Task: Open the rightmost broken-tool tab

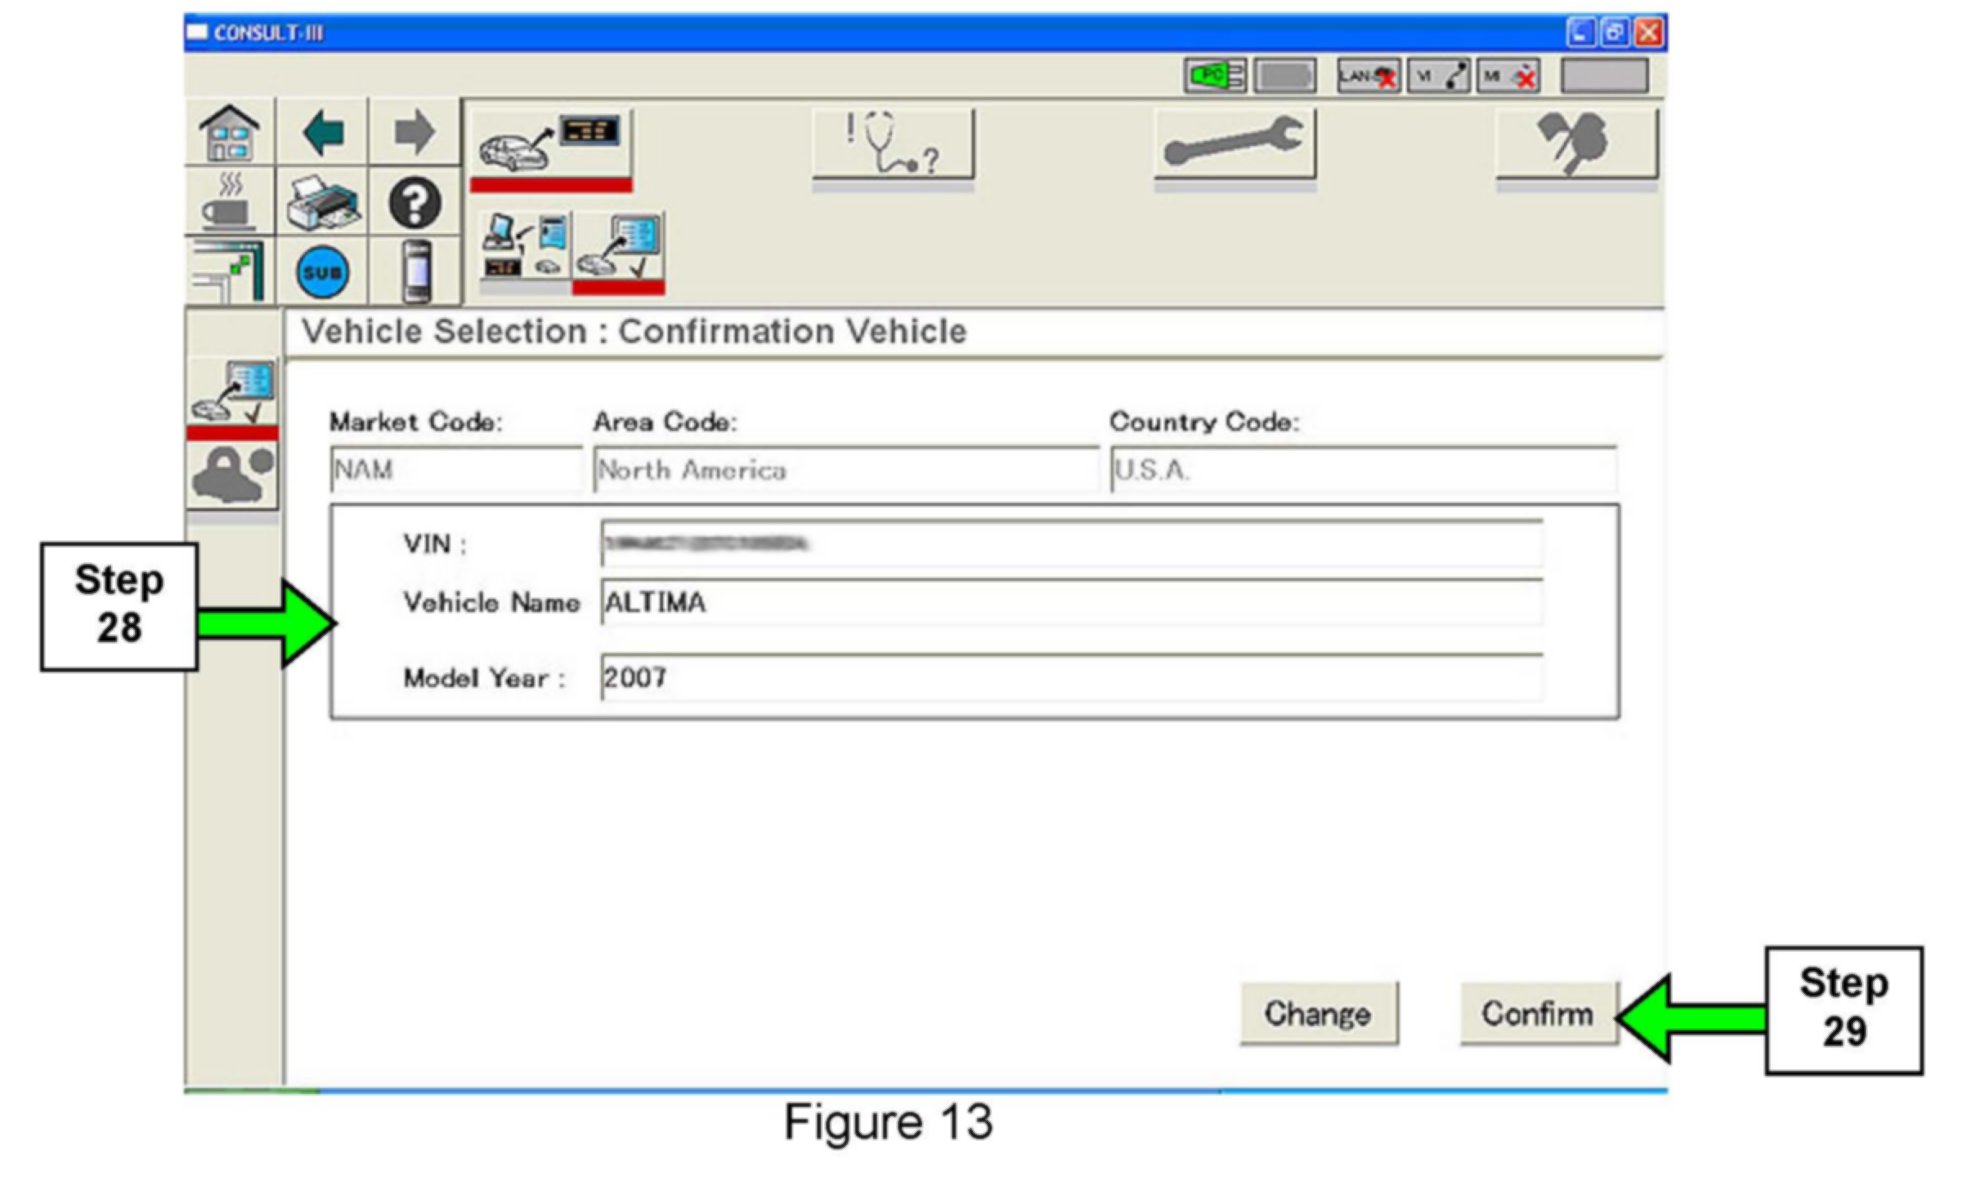Action: click(x=1576, y=145)
